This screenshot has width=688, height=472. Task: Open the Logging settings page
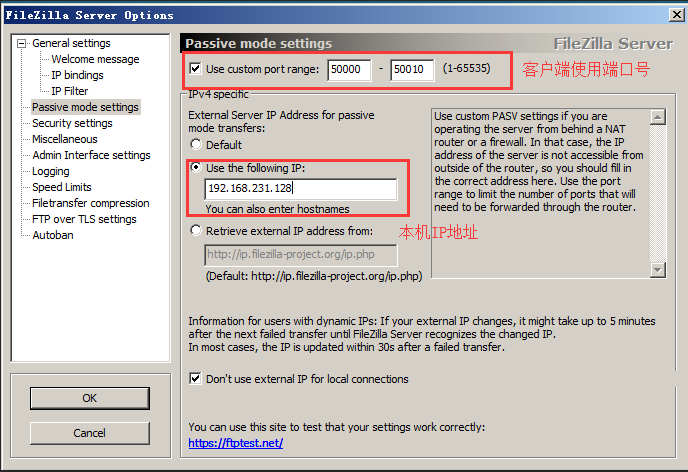pyautogui.click(x=51, y=171)
